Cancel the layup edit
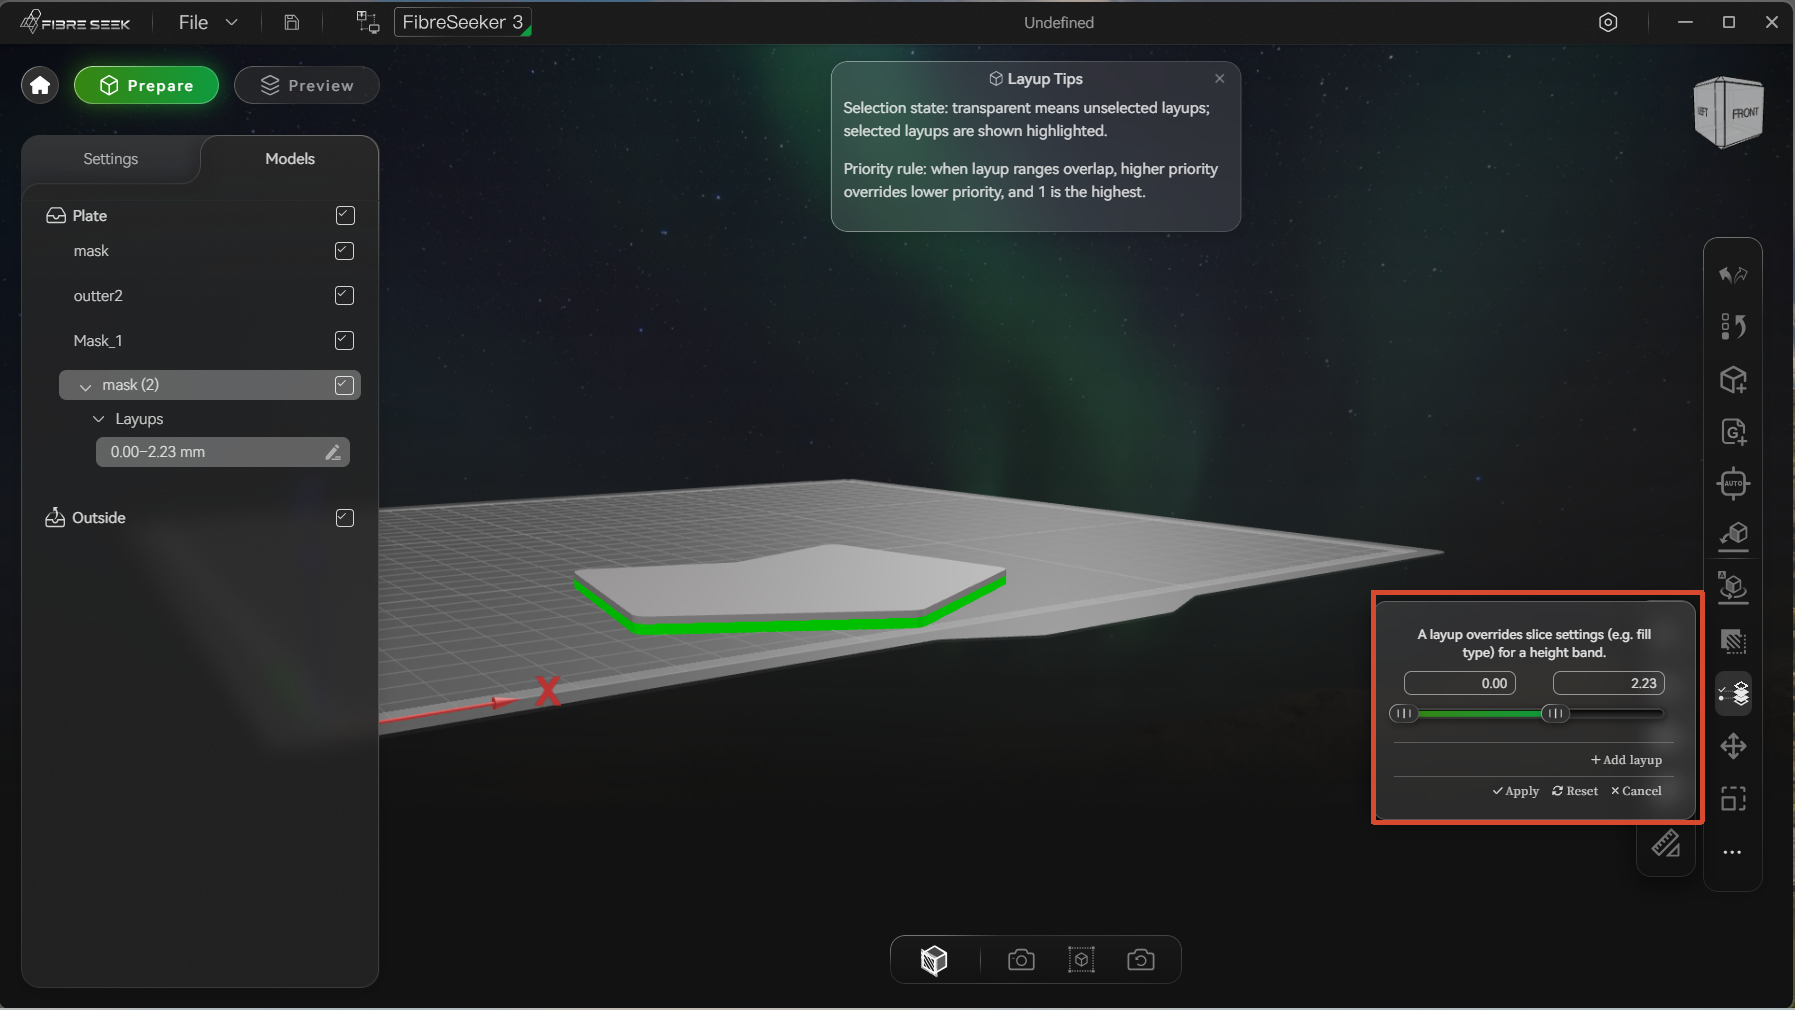Viewport: 1795px width, 1010px height. click(x=1636, y=791)
